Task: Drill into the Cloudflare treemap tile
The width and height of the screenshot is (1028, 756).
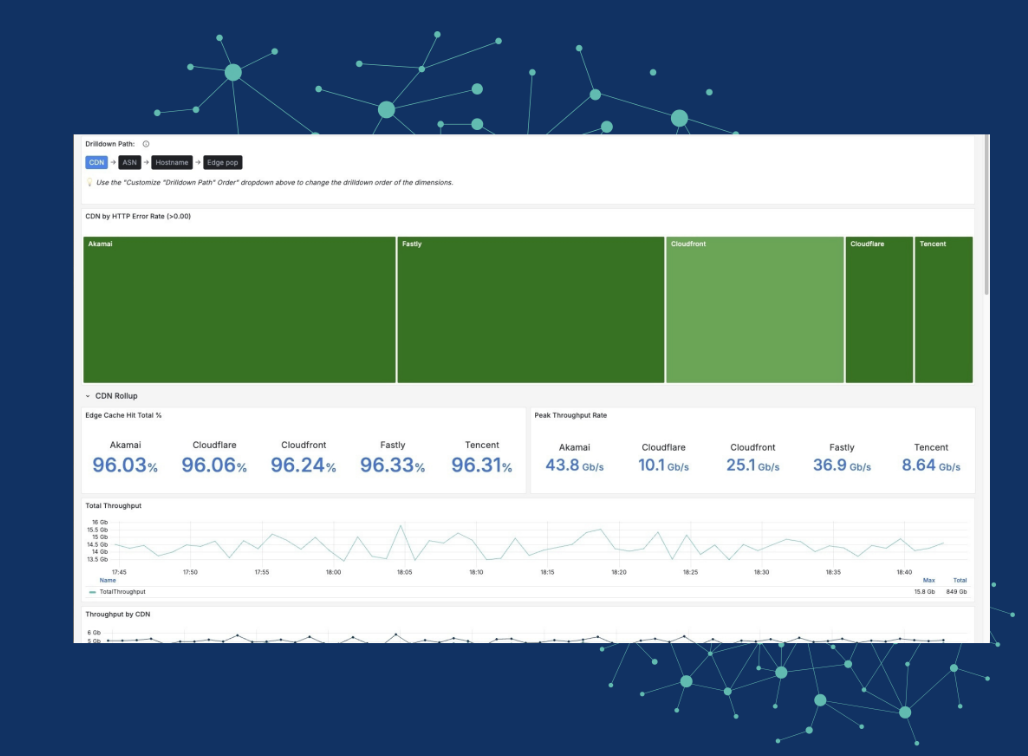Action: [879, 310]
